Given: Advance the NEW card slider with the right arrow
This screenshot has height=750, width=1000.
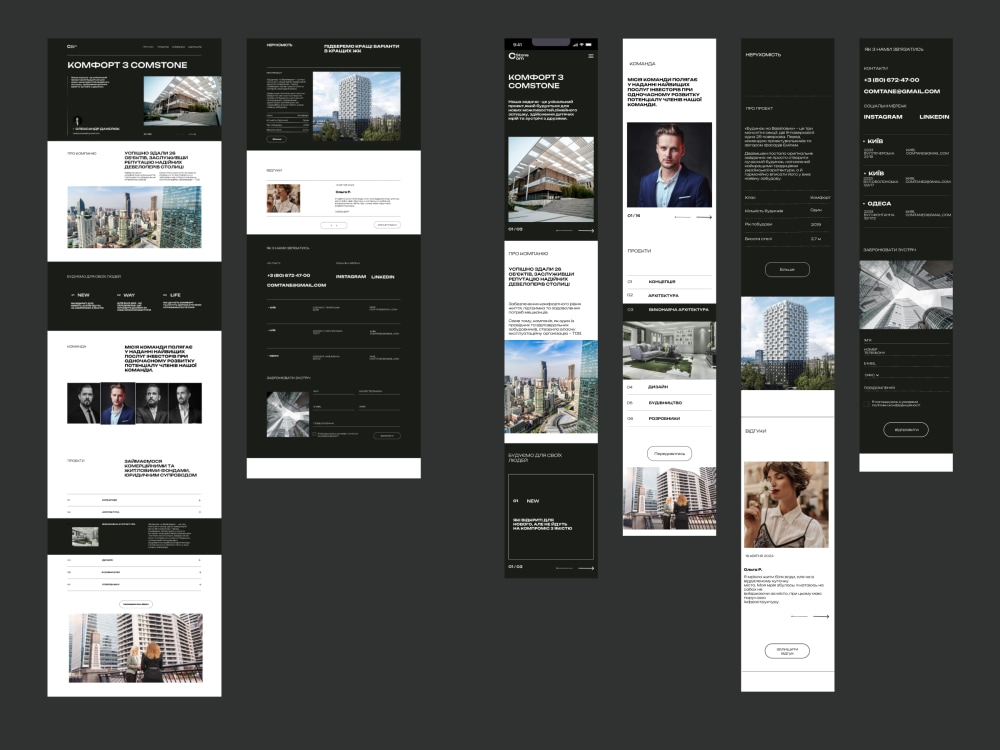Looking at the screenshot, I should (x=586, y=568).
